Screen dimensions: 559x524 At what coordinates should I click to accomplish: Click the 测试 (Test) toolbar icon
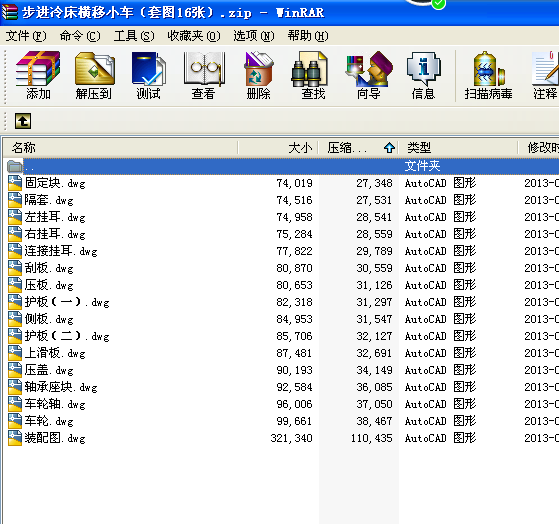pyautogui.click(x=148, y=75)
